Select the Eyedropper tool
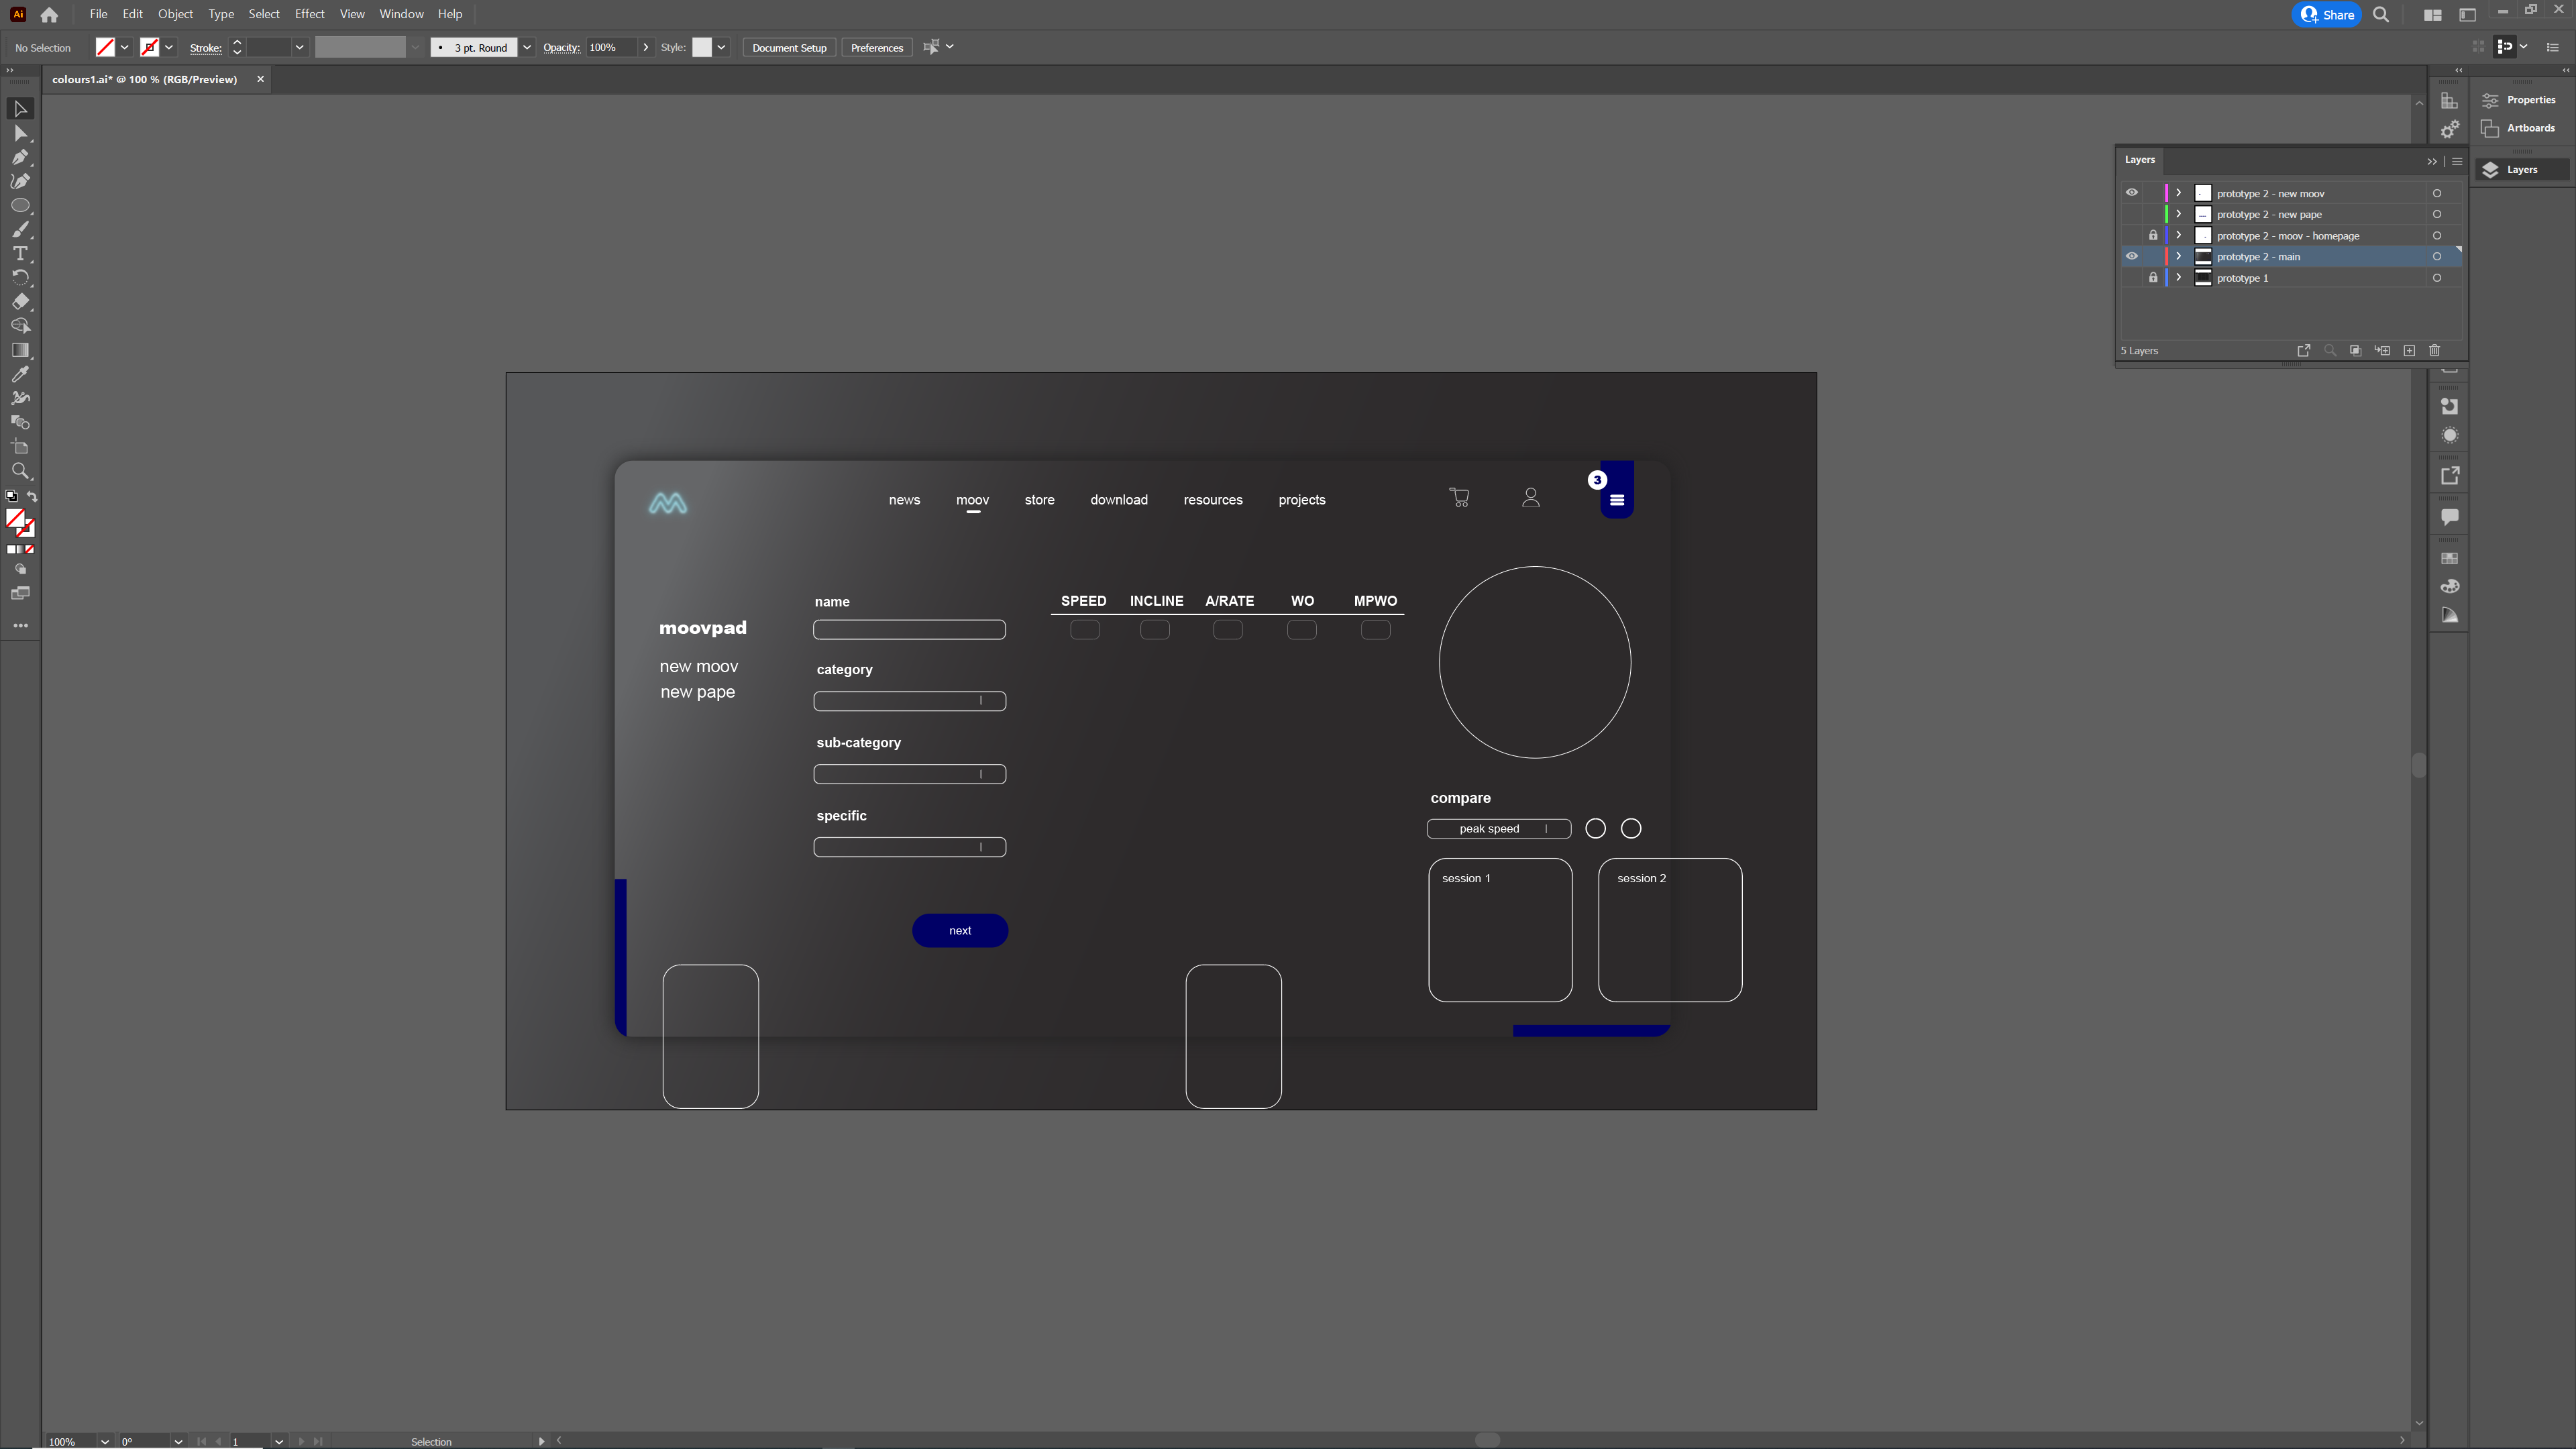The width and height of the screenshot is (2576, 1449). 20,374
